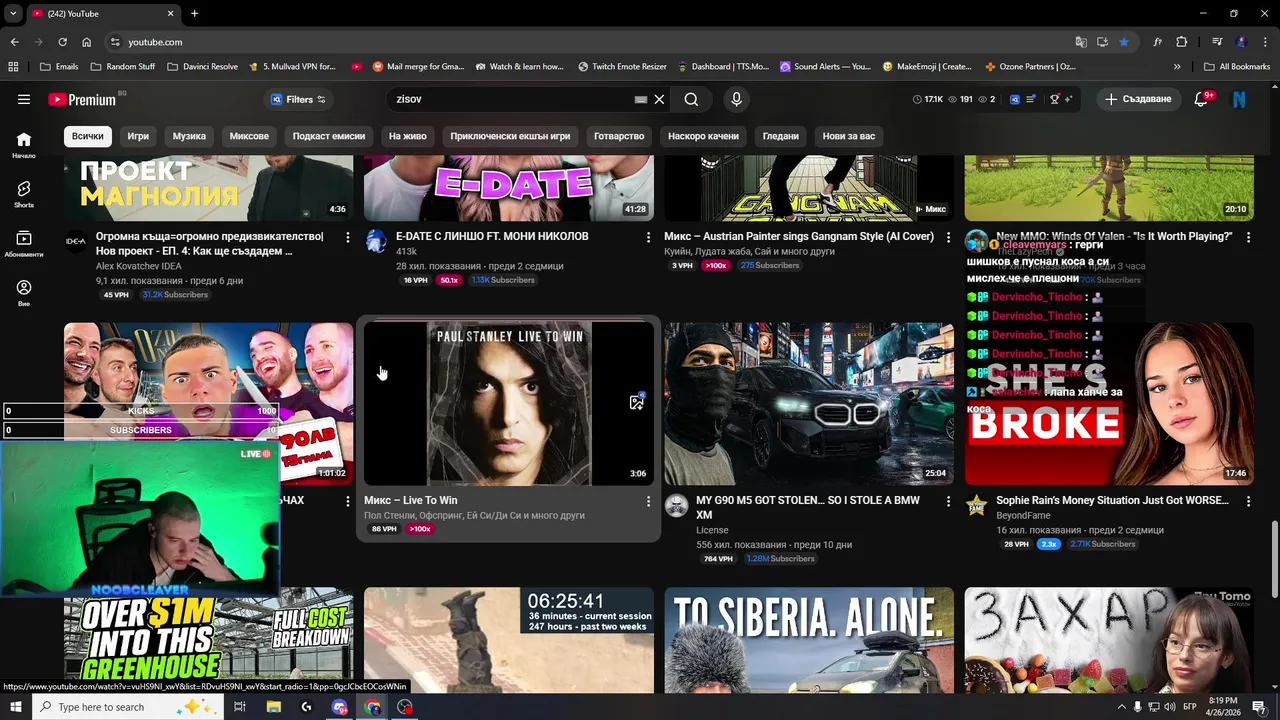This screenshot has height=720, width=1280.
Task: Bookmark star in the address bar
Action: [1124, 42]
